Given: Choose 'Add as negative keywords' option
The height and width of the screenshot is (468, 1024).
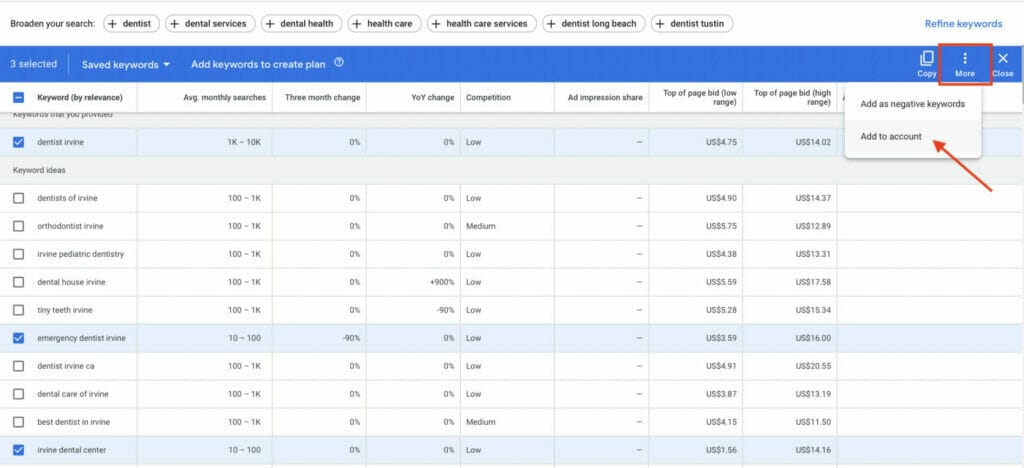Looking at the screenshot, I should pyautogui.click(x=912, y=104).
